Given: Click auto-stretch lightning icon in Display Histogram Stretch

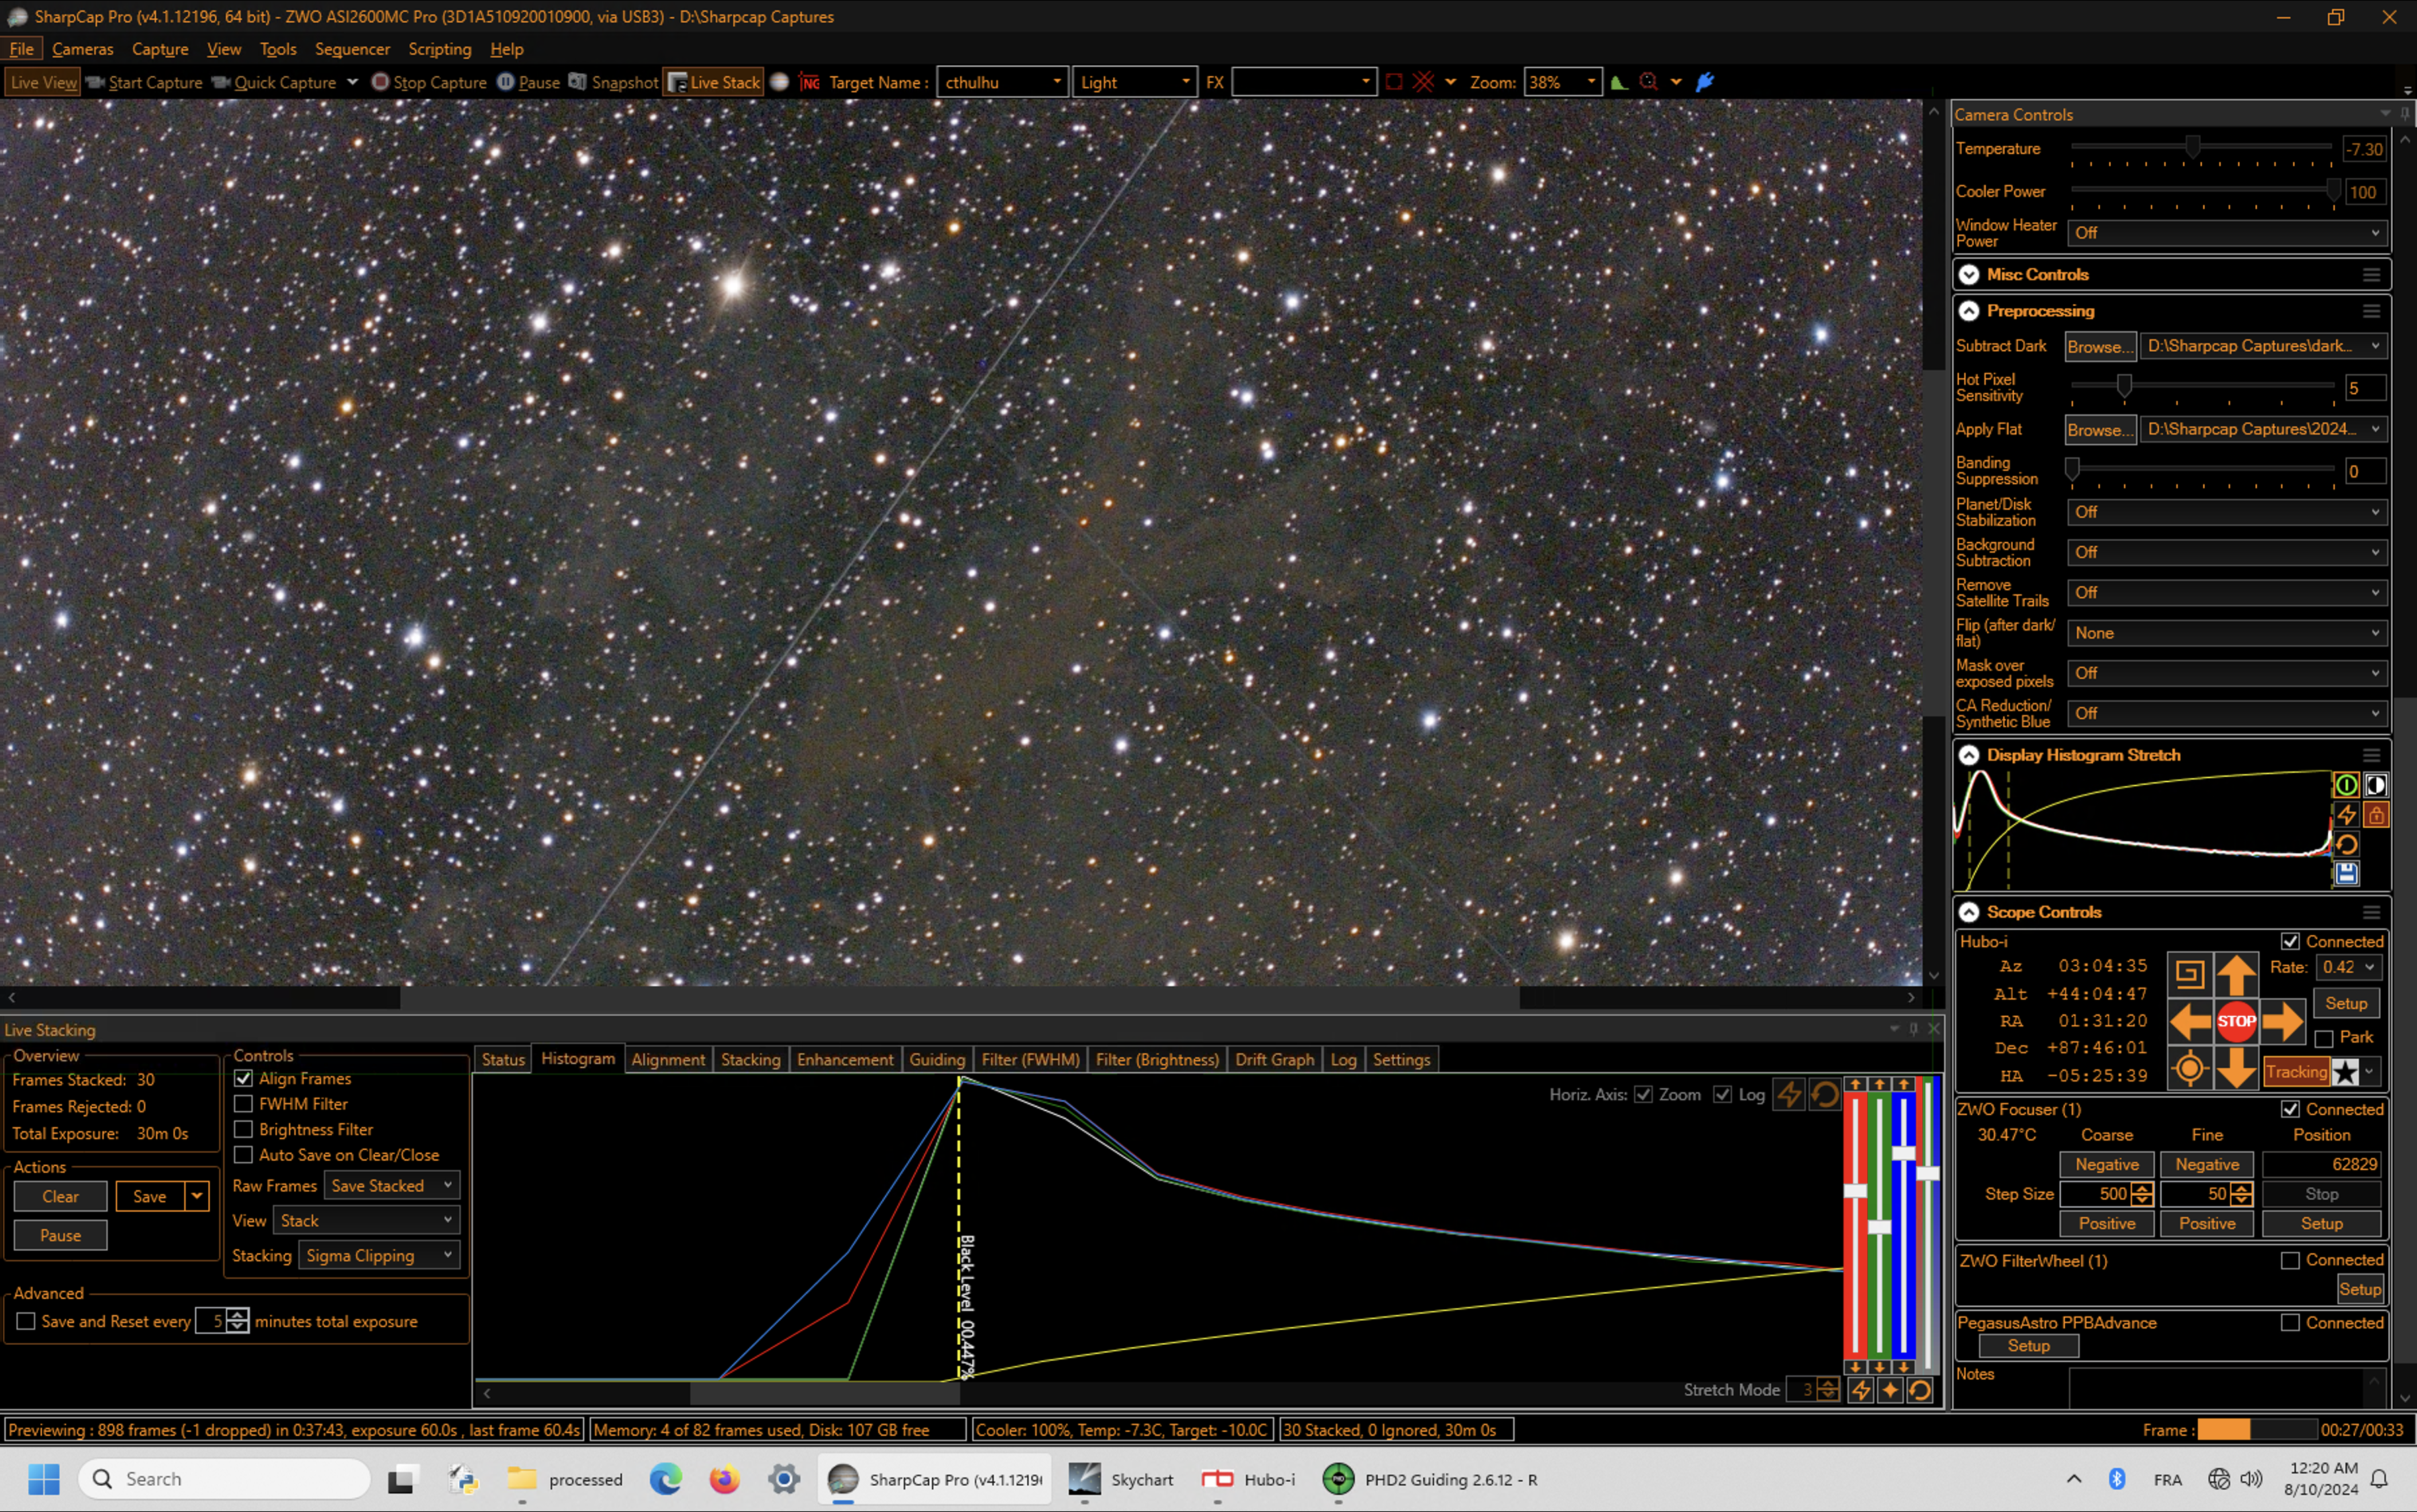Looking at the screenshot, I should pos(2346,815).
